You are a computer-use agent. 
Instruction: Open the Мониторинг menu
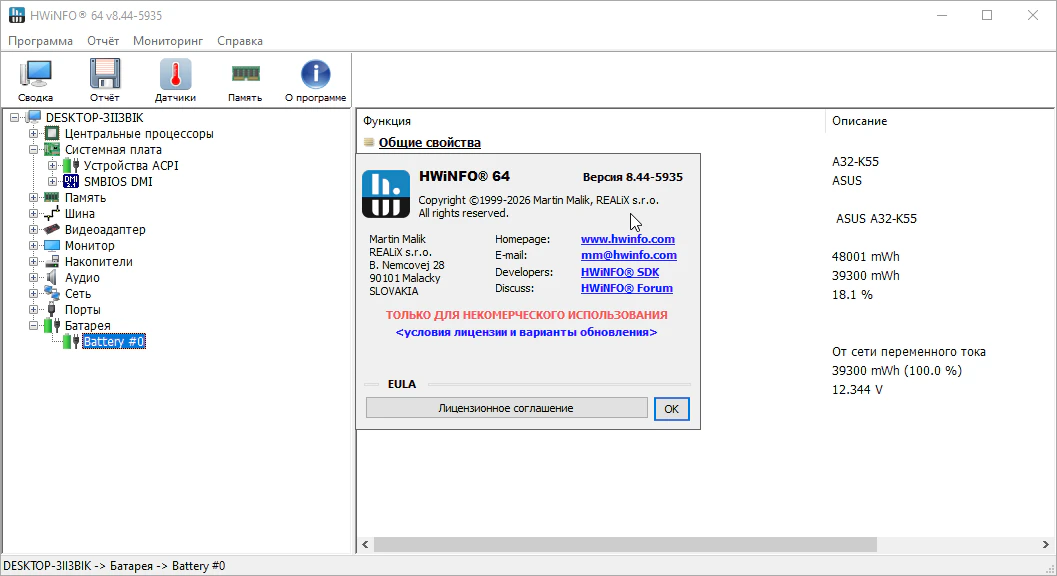coord(168,41)
